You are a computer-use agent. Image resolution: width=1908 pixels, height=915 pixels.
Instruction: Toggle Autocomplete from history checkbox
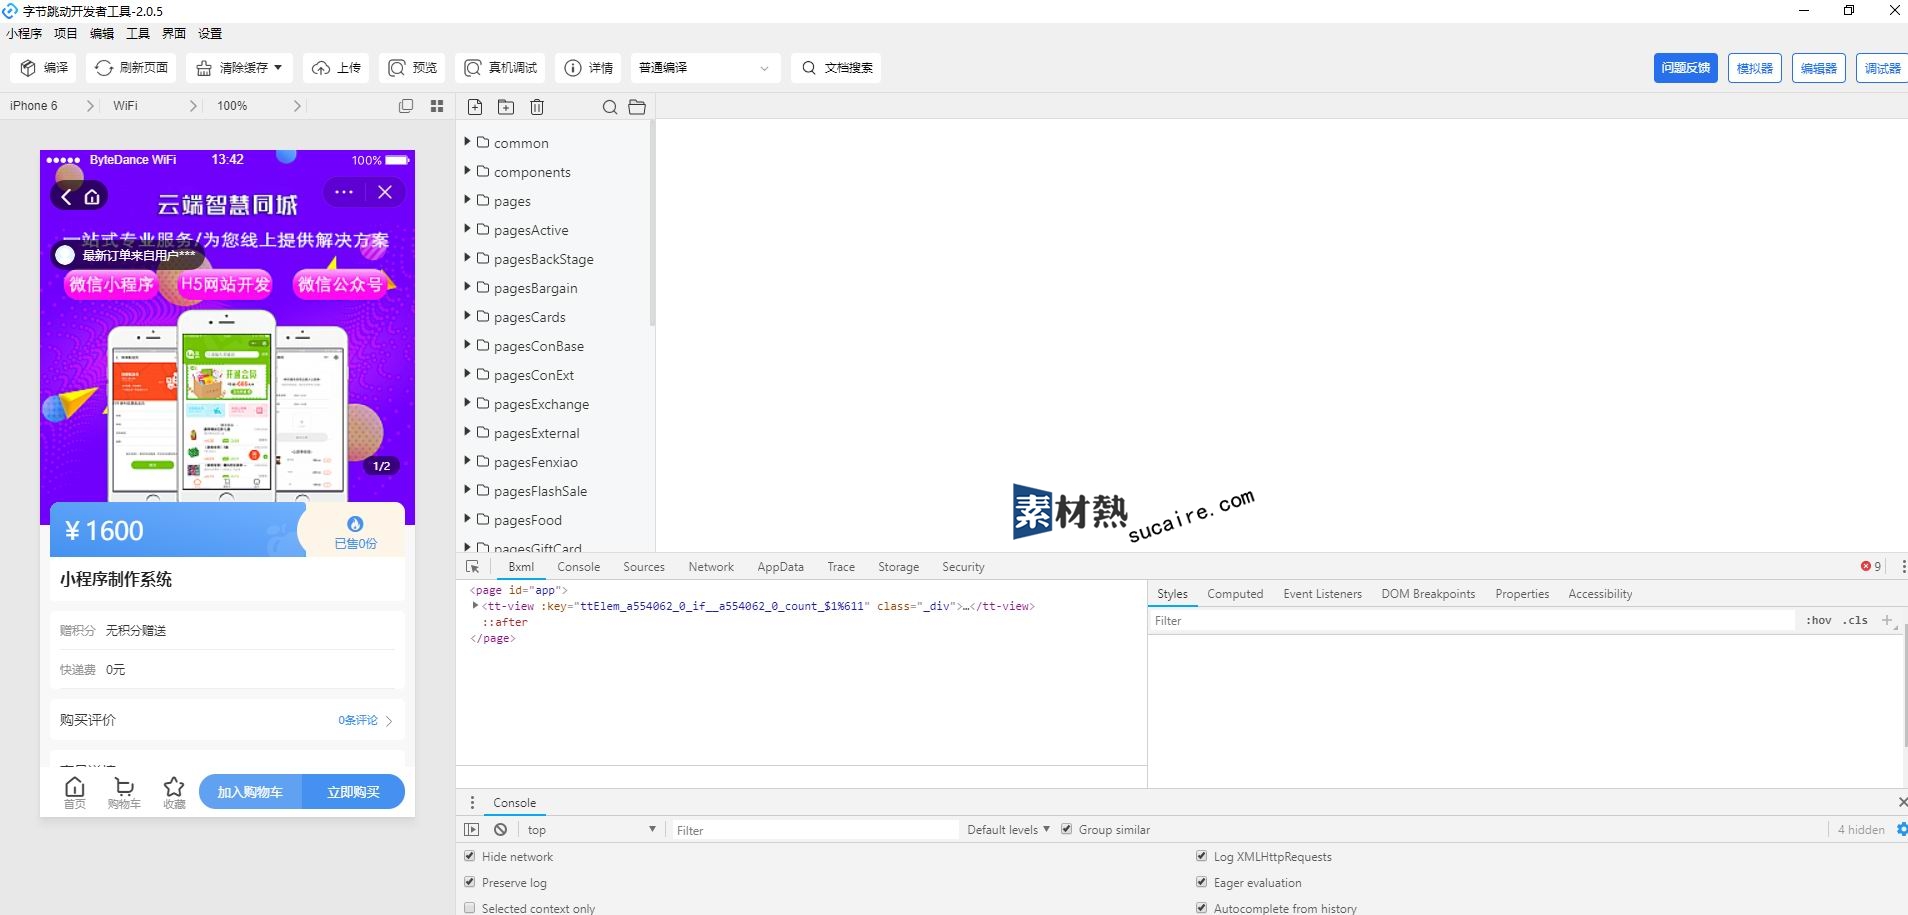tap(1202, 908)
